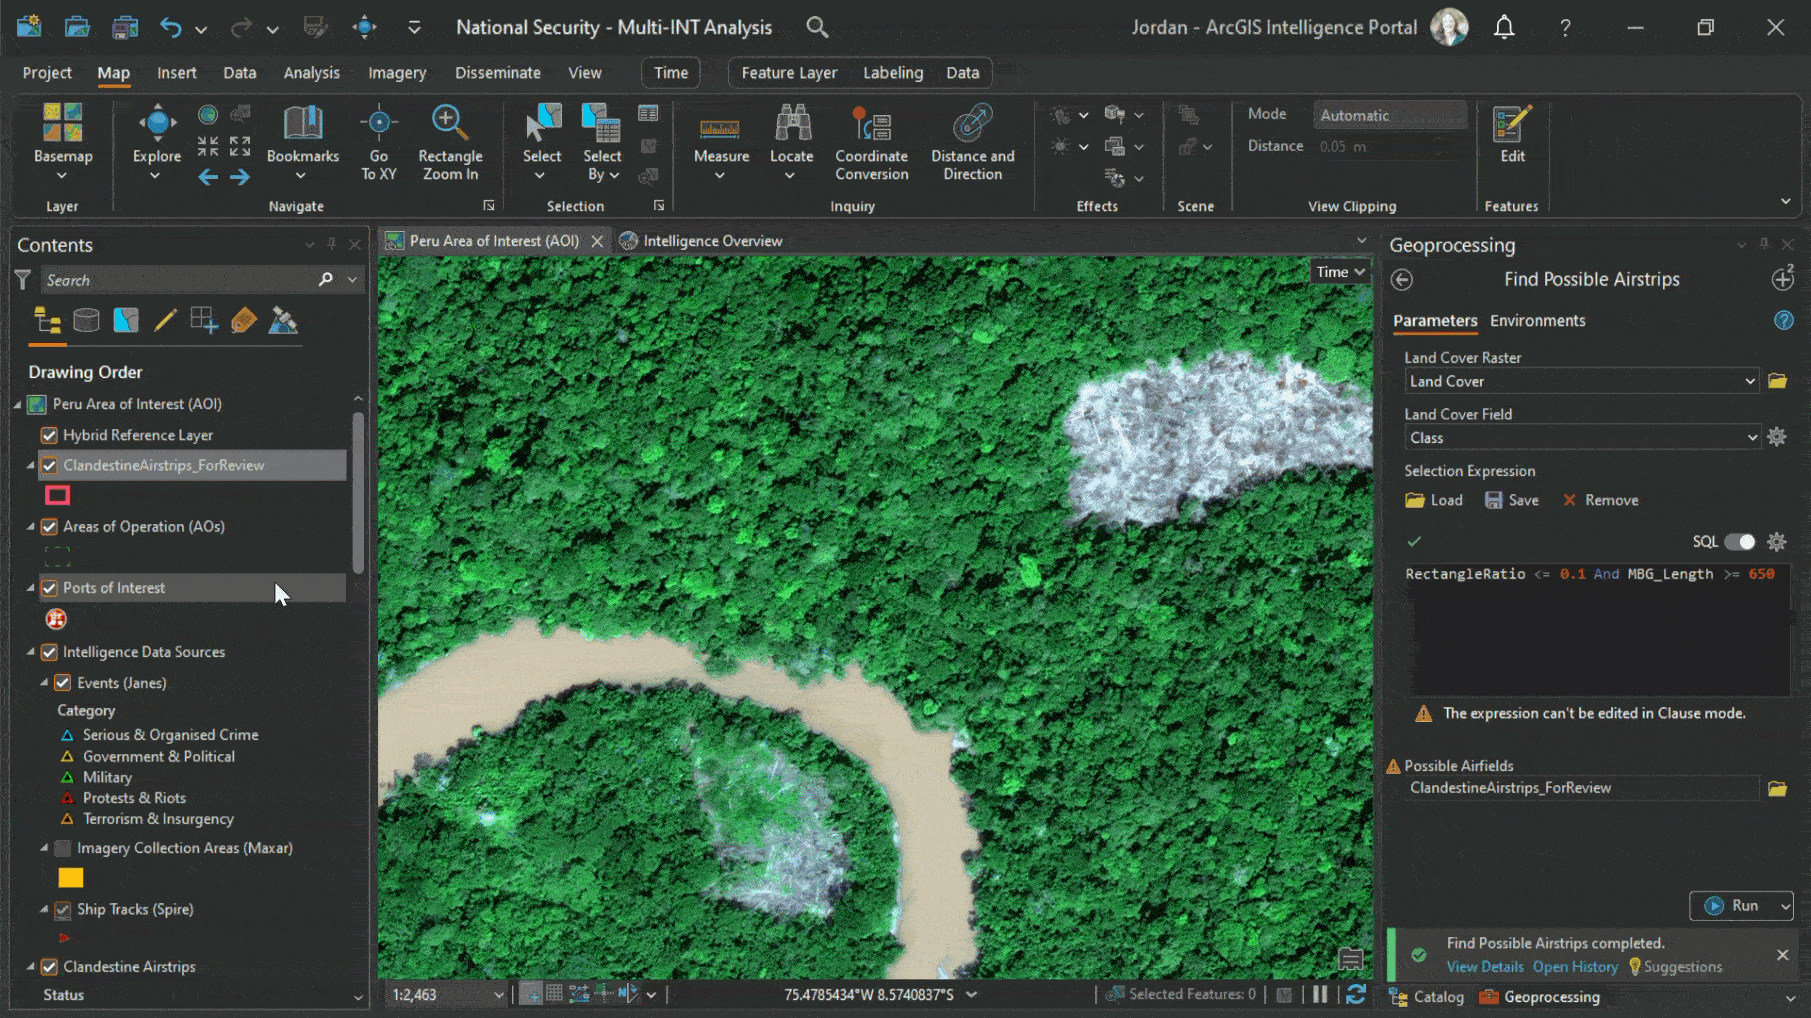Open the Measure tool
1811x1018 pixels.
click(721, 142)
